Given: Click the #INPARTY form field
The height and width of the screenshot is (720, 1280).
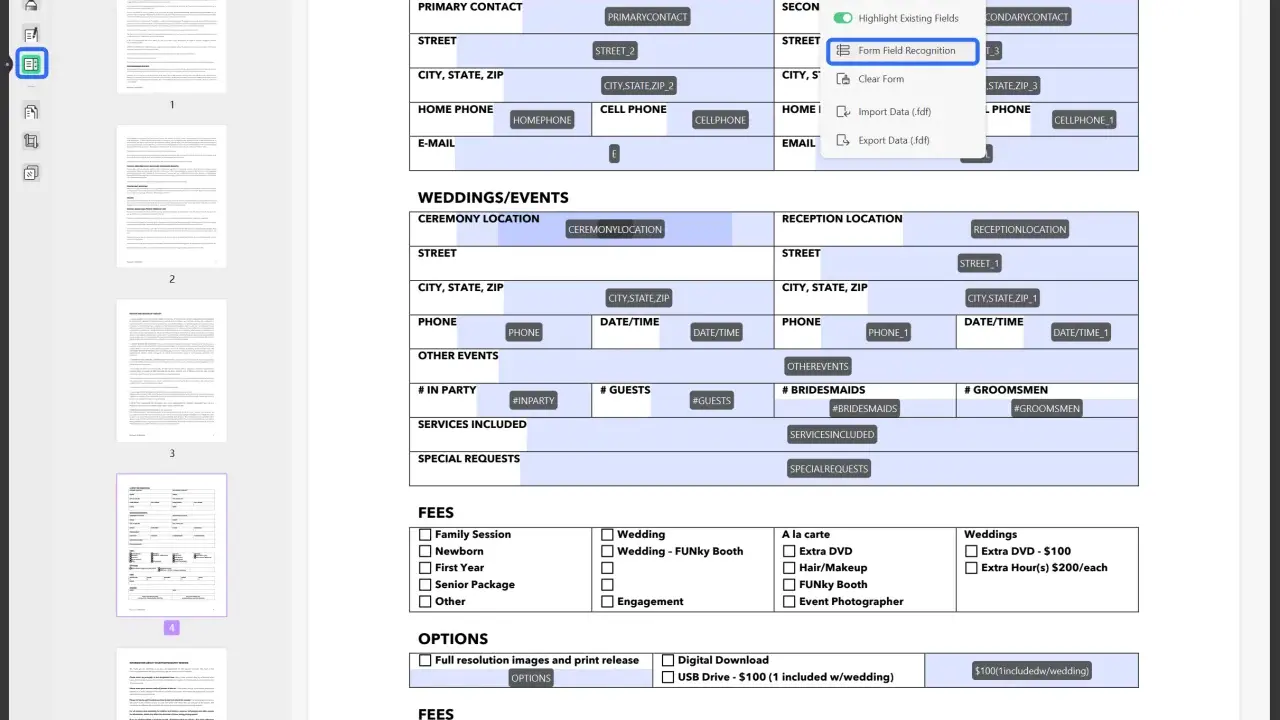Looking at the screenshot, I should [x=533, y=400].
